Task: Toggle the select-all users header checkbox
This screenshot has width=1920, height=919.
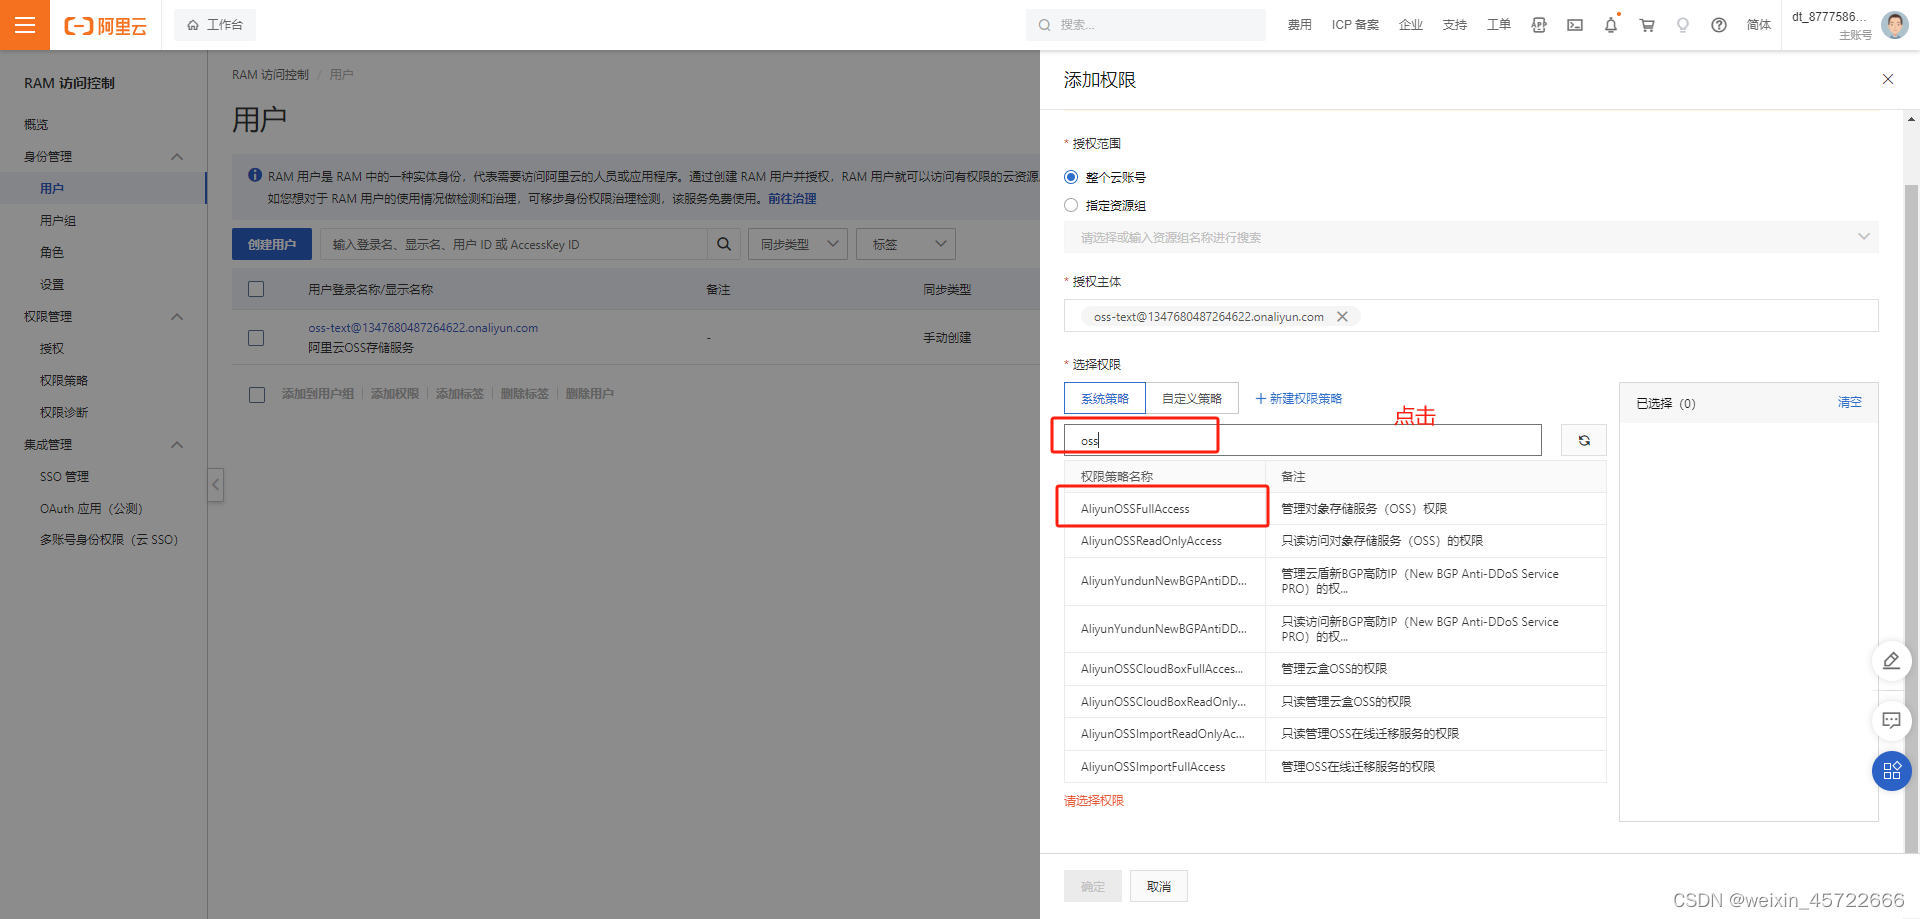Action: coord(256,289)
